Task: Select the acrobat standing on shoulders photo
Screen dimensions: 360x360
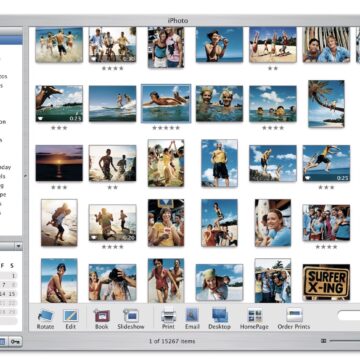Action: [x=219, y=223]
